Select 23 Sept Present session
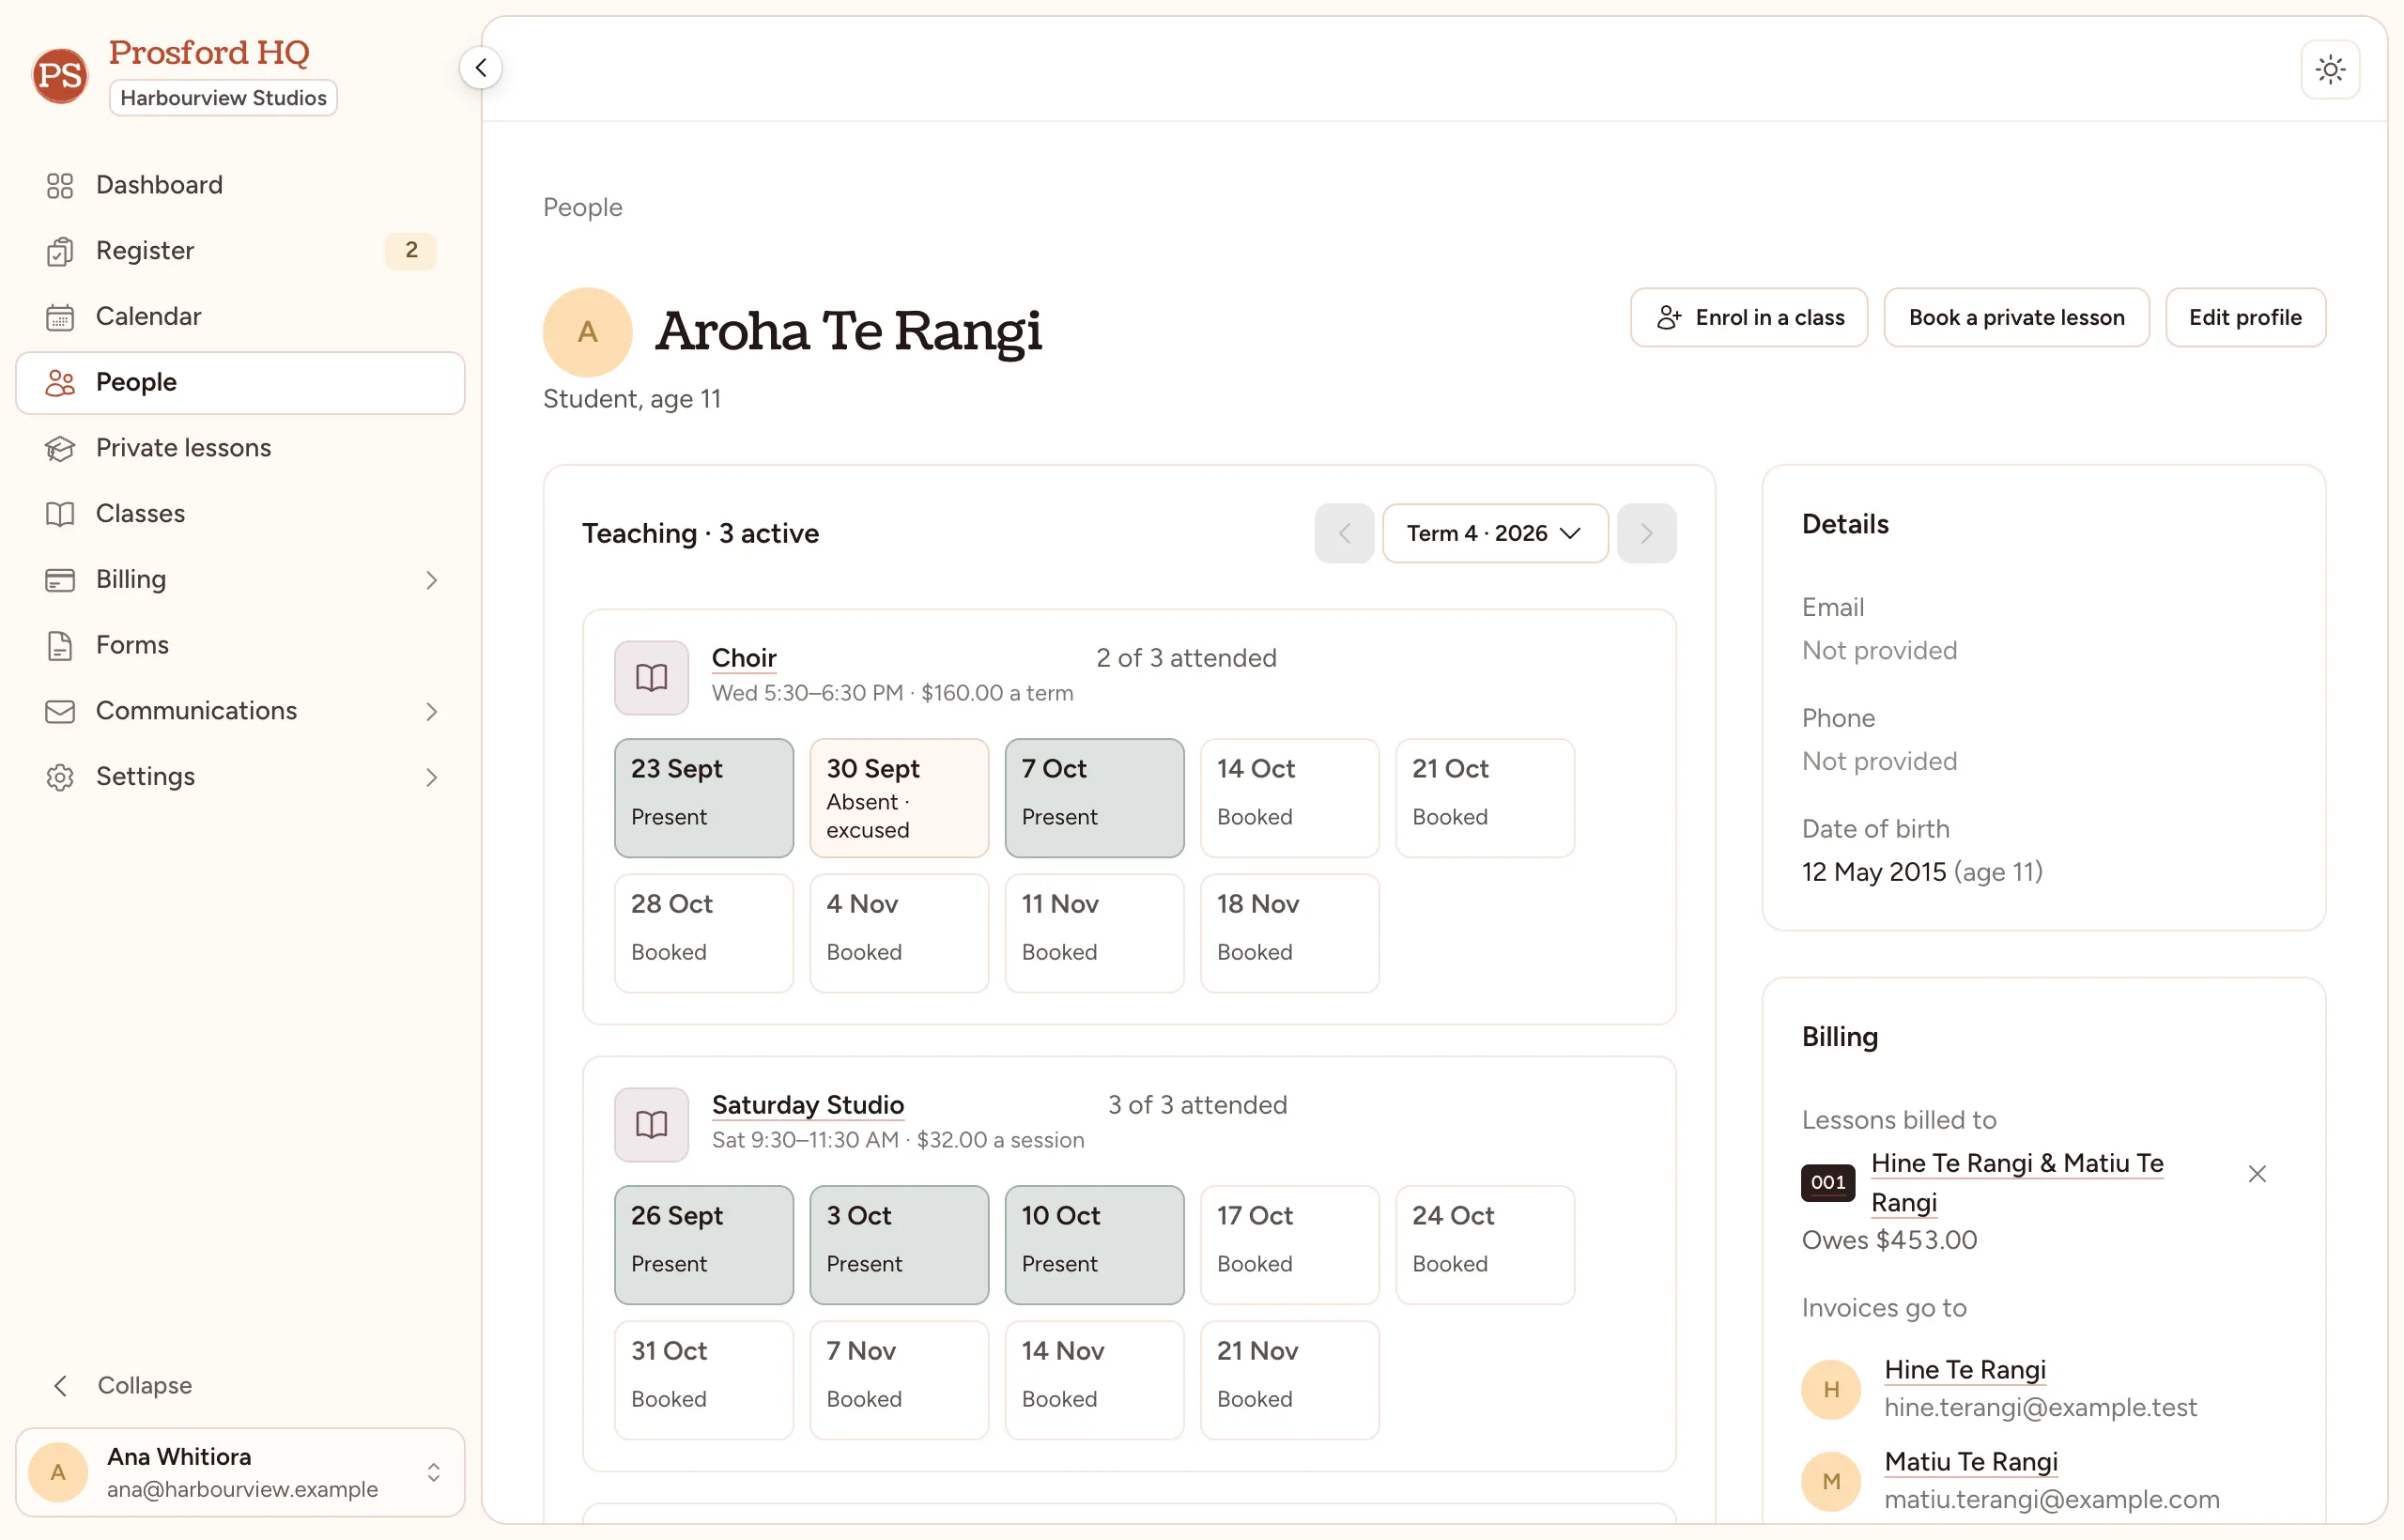 (704, 798)
